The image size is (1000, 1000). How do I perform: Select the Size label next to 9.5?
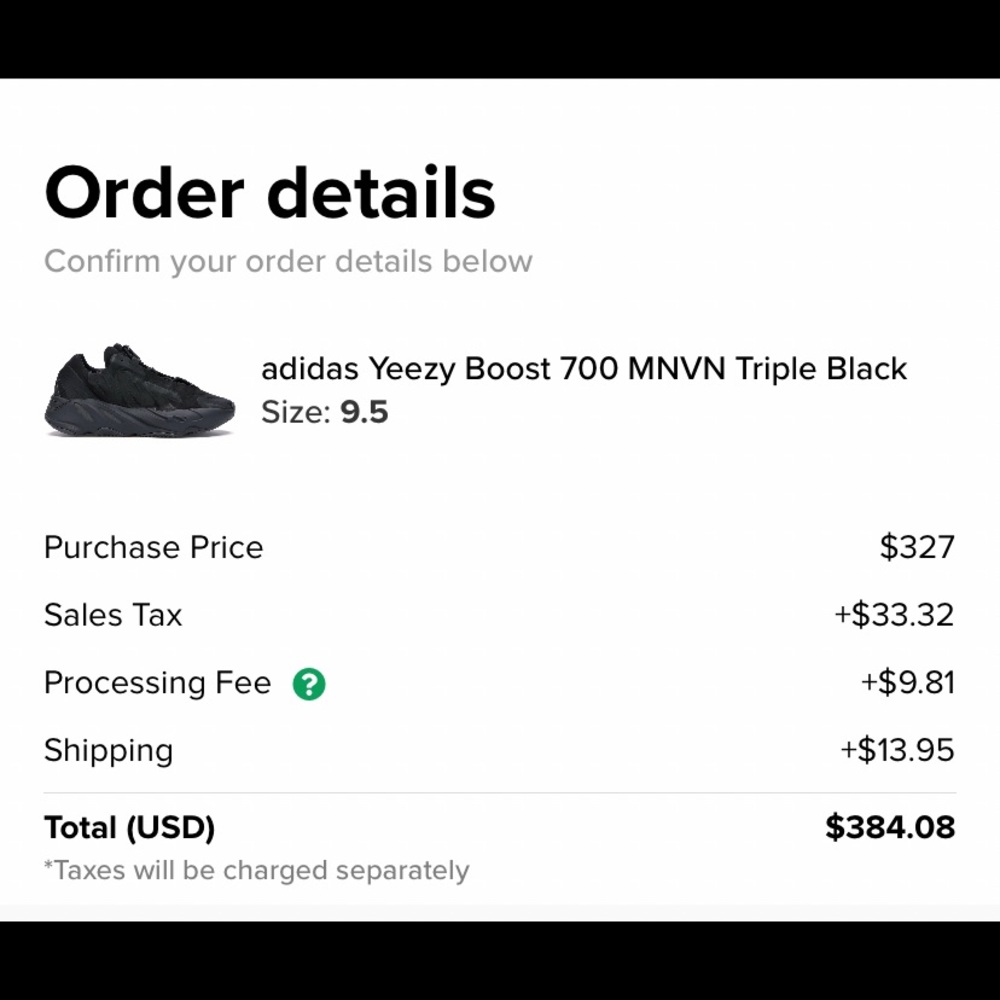tap(292, 412)
